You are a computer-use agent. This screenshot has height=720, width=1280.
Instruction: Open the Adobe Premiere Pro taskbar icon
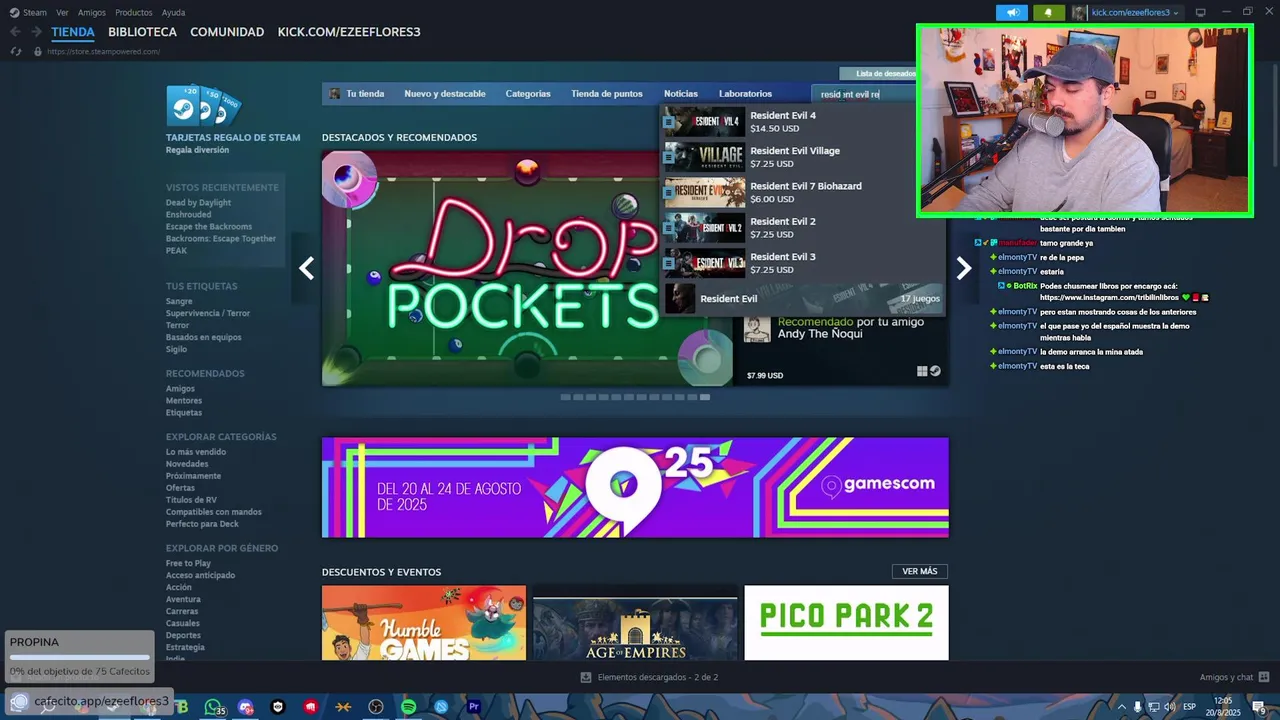tap(473, 707)
